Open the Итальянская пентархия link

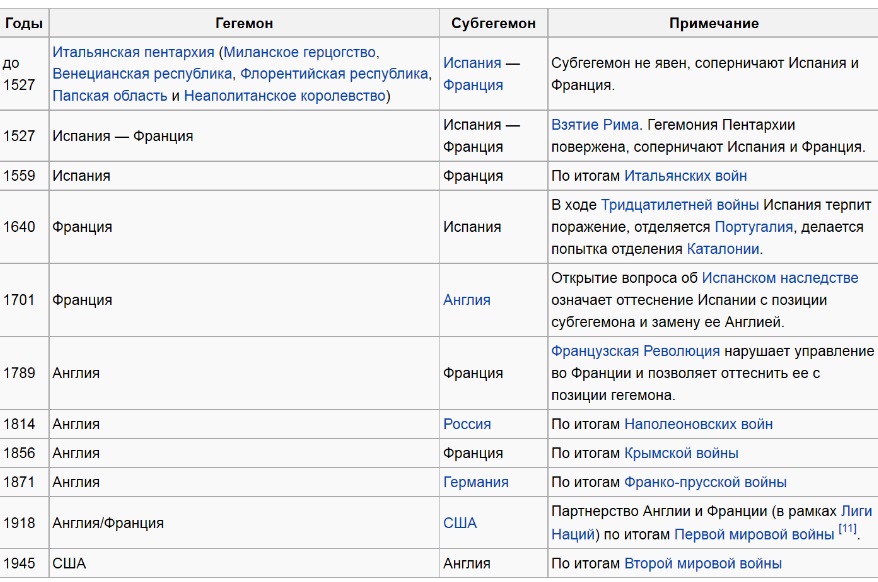coord(133,53)
